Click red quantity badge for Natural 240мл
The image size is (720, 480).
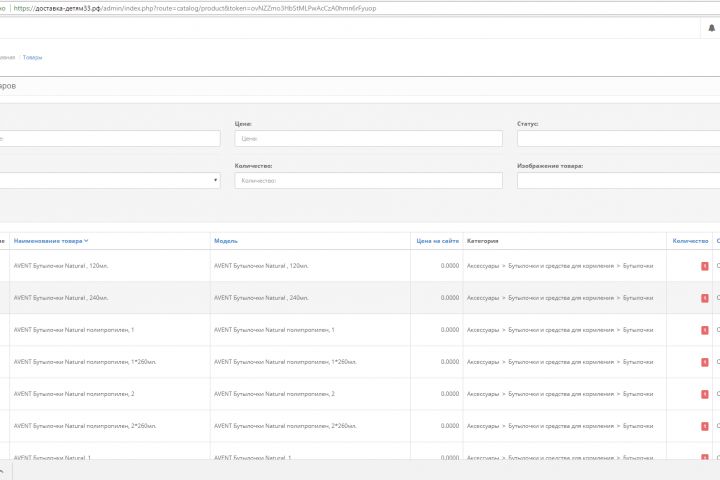pyautogui.click(x=705, y=298)
